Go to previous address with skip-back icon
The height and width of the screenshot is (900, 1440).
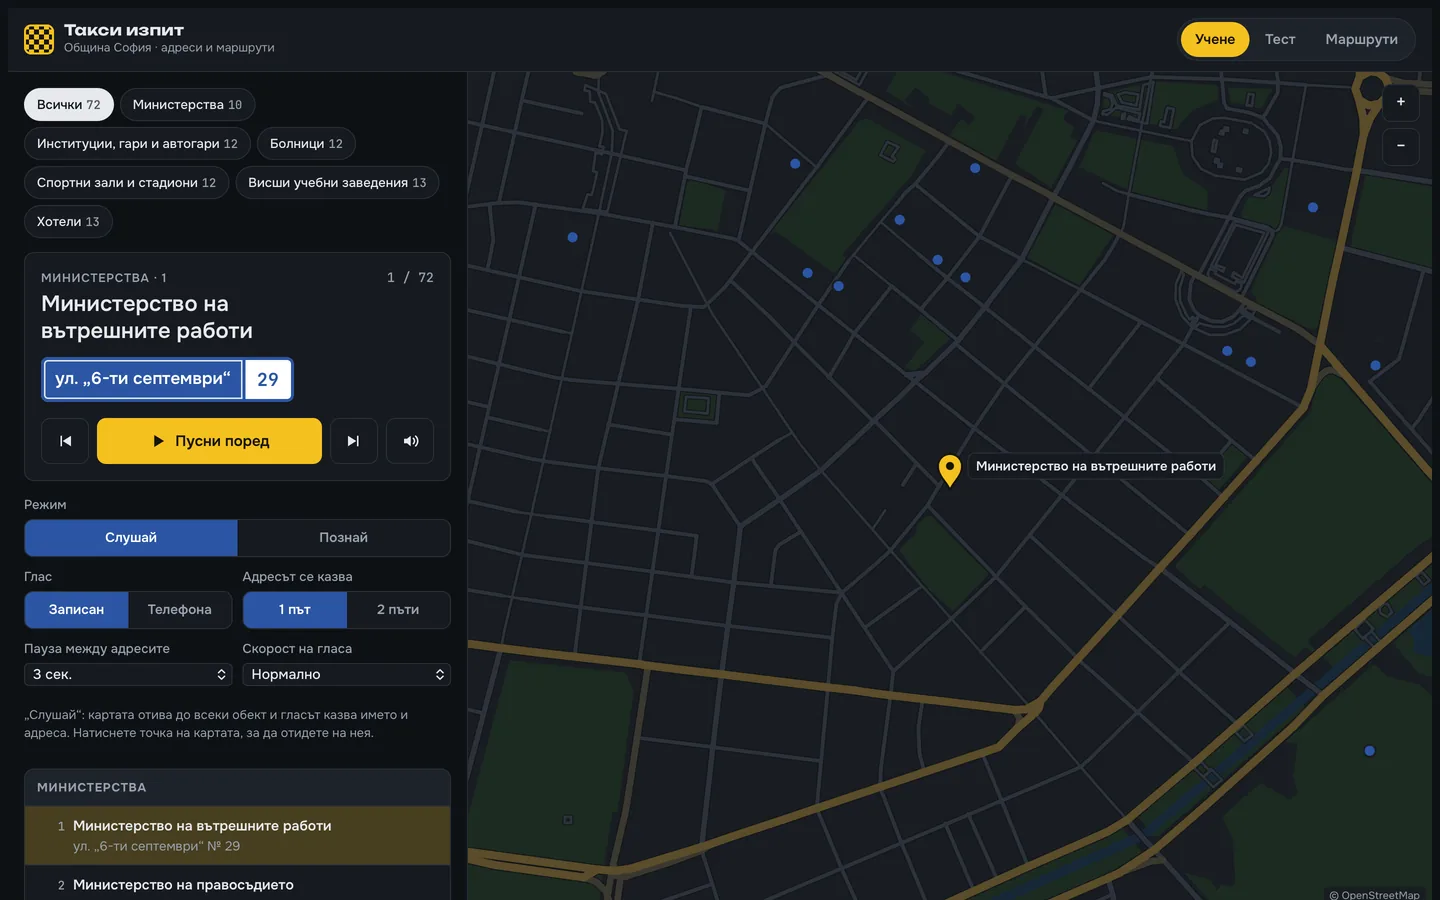65,441
